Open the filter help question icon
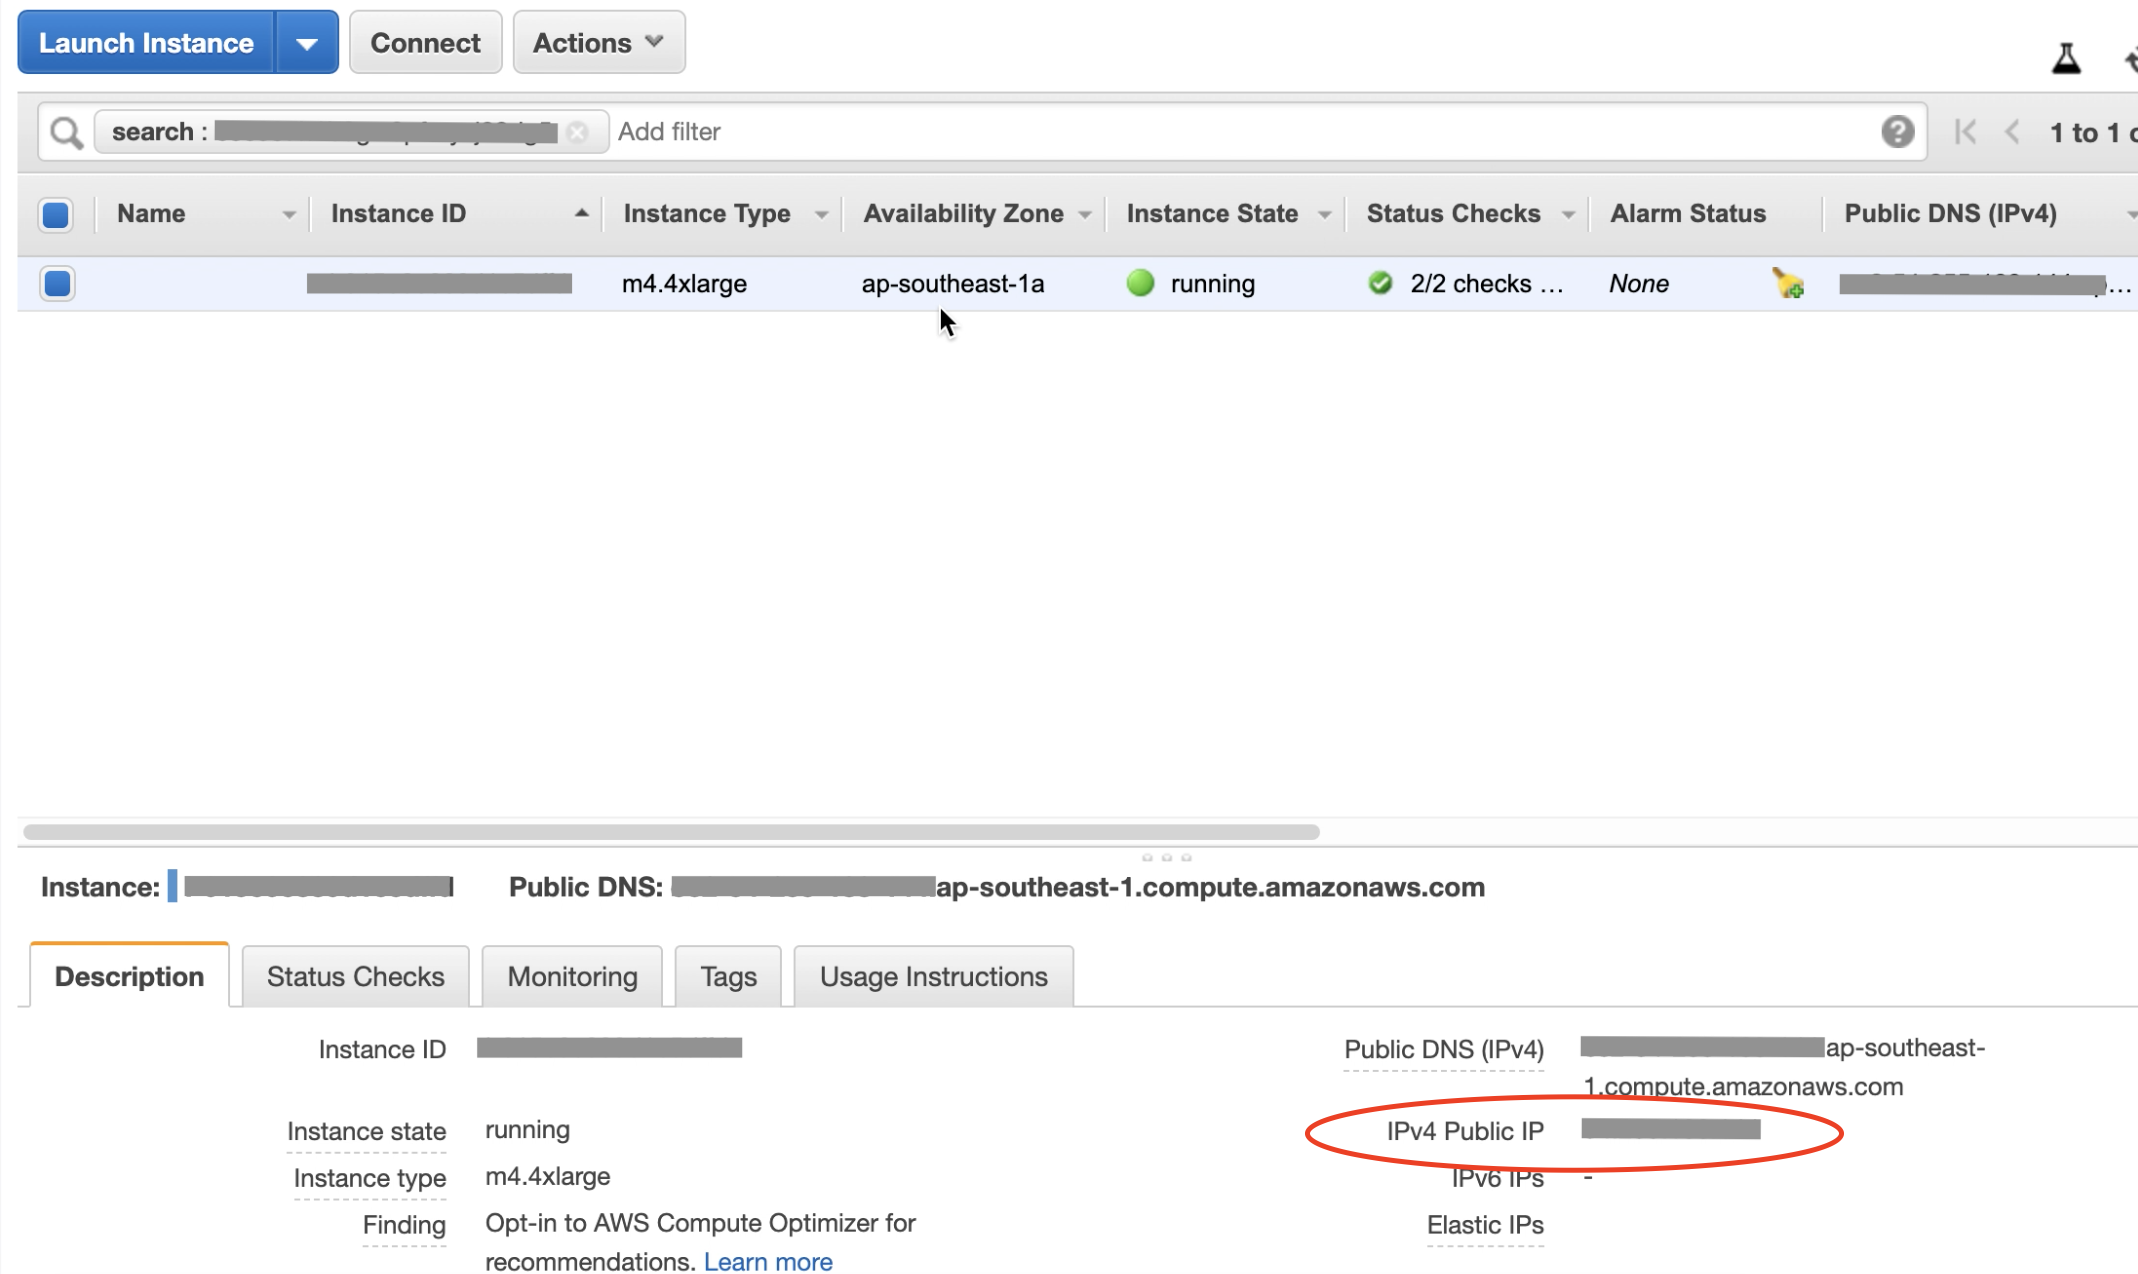The height and width of the screenshot is (1274, 2138). pyautogui.click(x=1897, y=132)
